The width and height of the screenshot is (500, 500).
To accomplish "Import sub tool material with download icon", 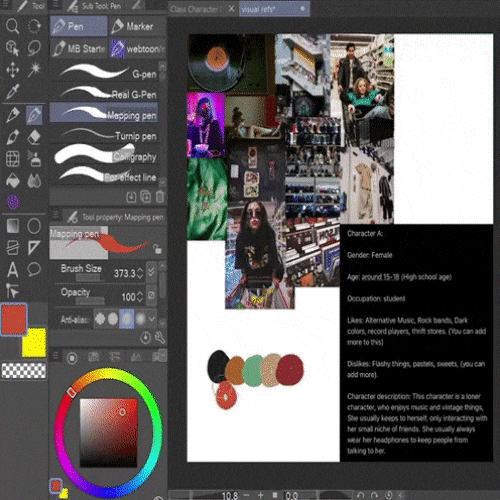I will pyautogui.click(x=131, y=197).
